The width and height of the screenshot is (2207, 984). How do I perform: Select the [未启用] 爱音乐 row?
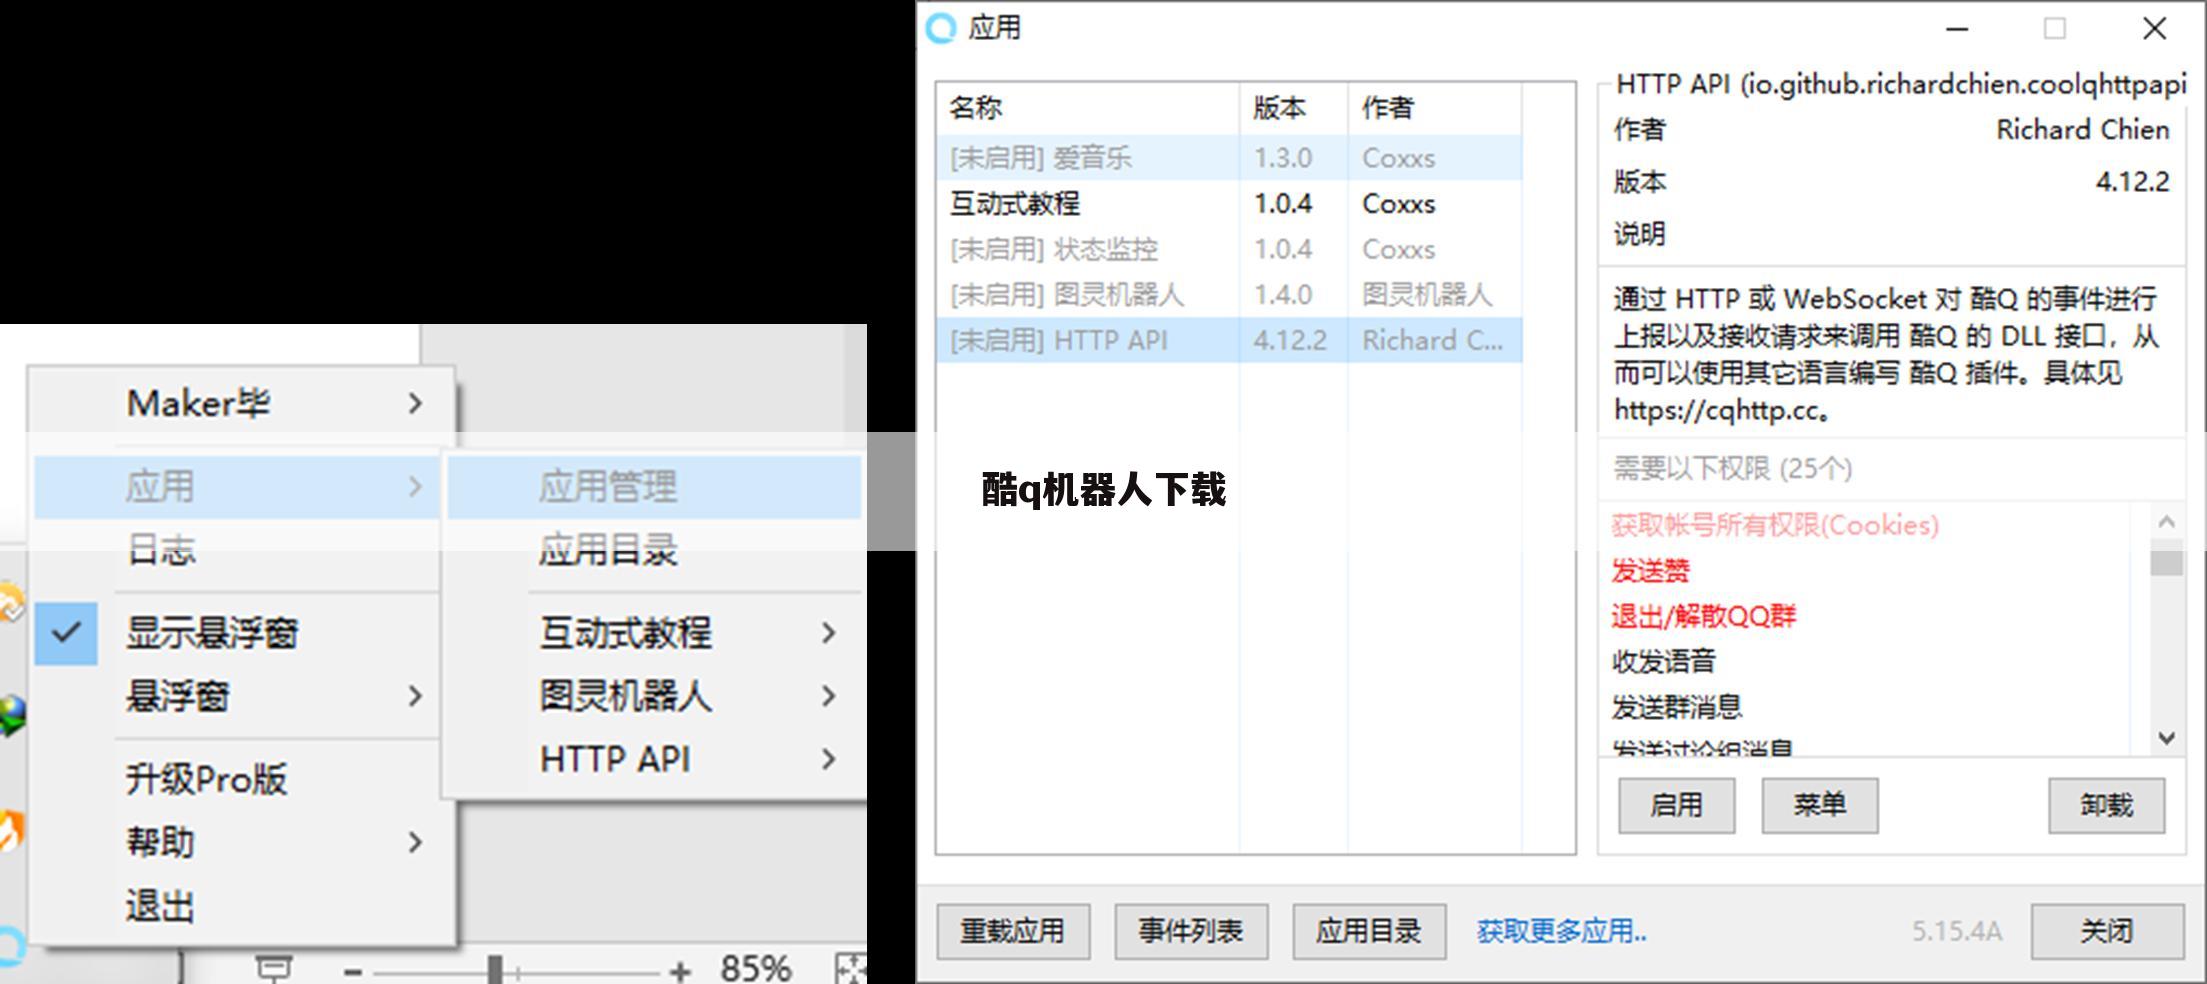coord(1229,158)
